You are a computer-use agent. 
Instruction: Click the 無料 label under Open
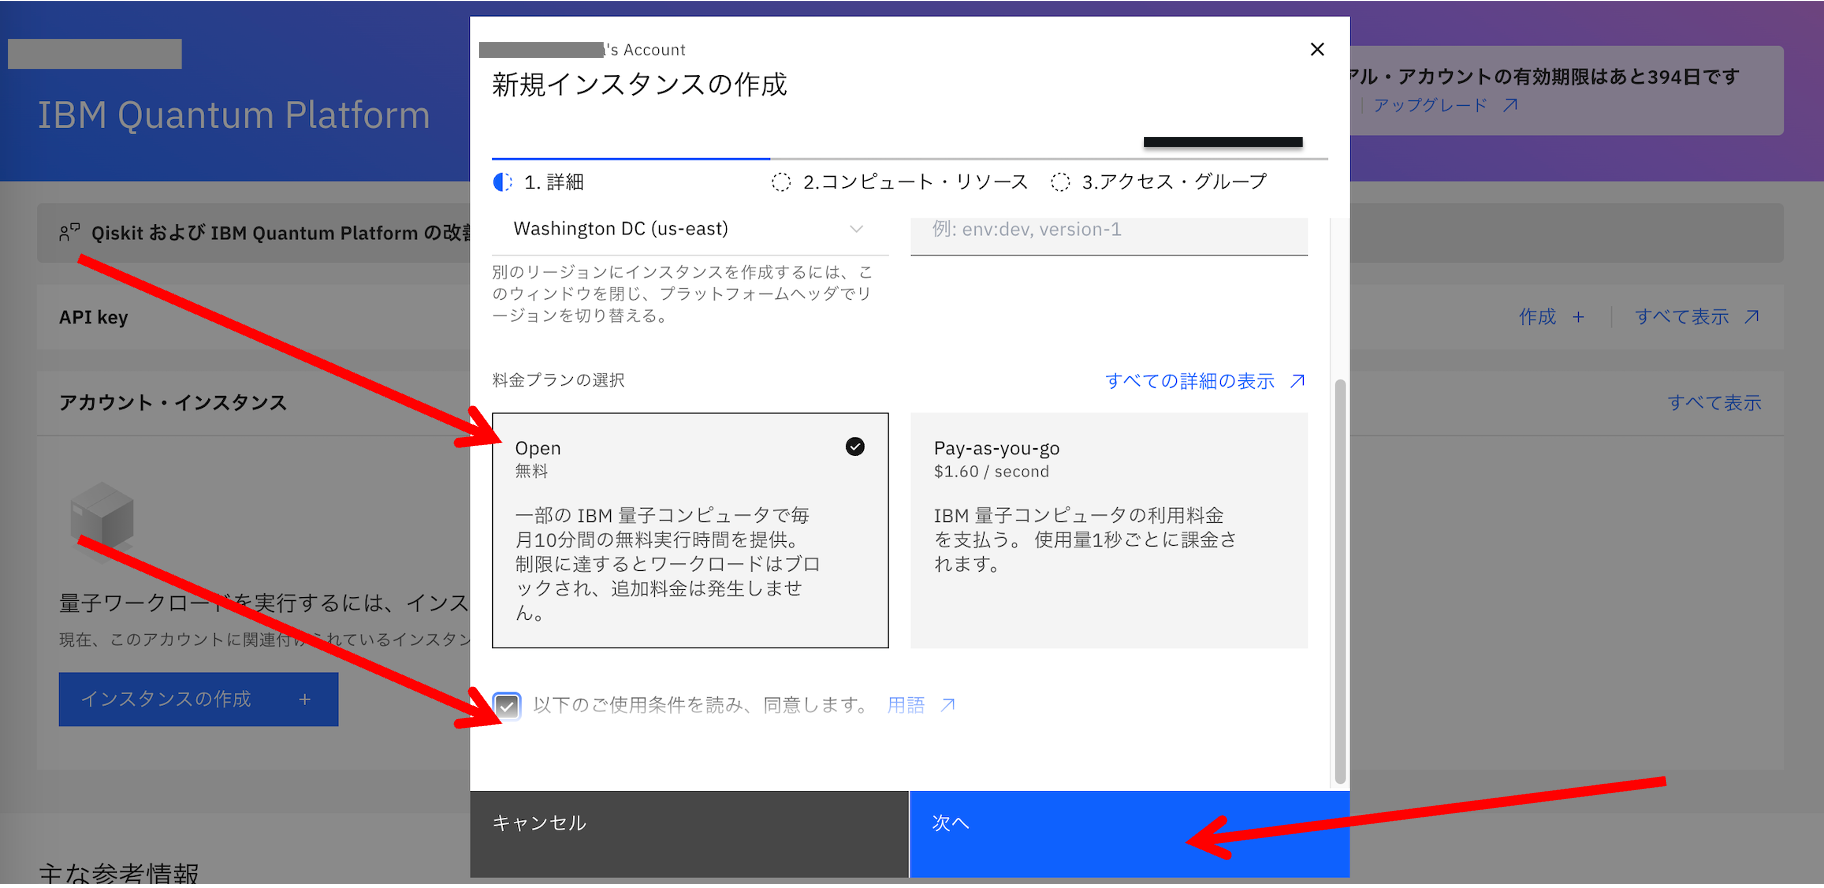tap(531, 471)
